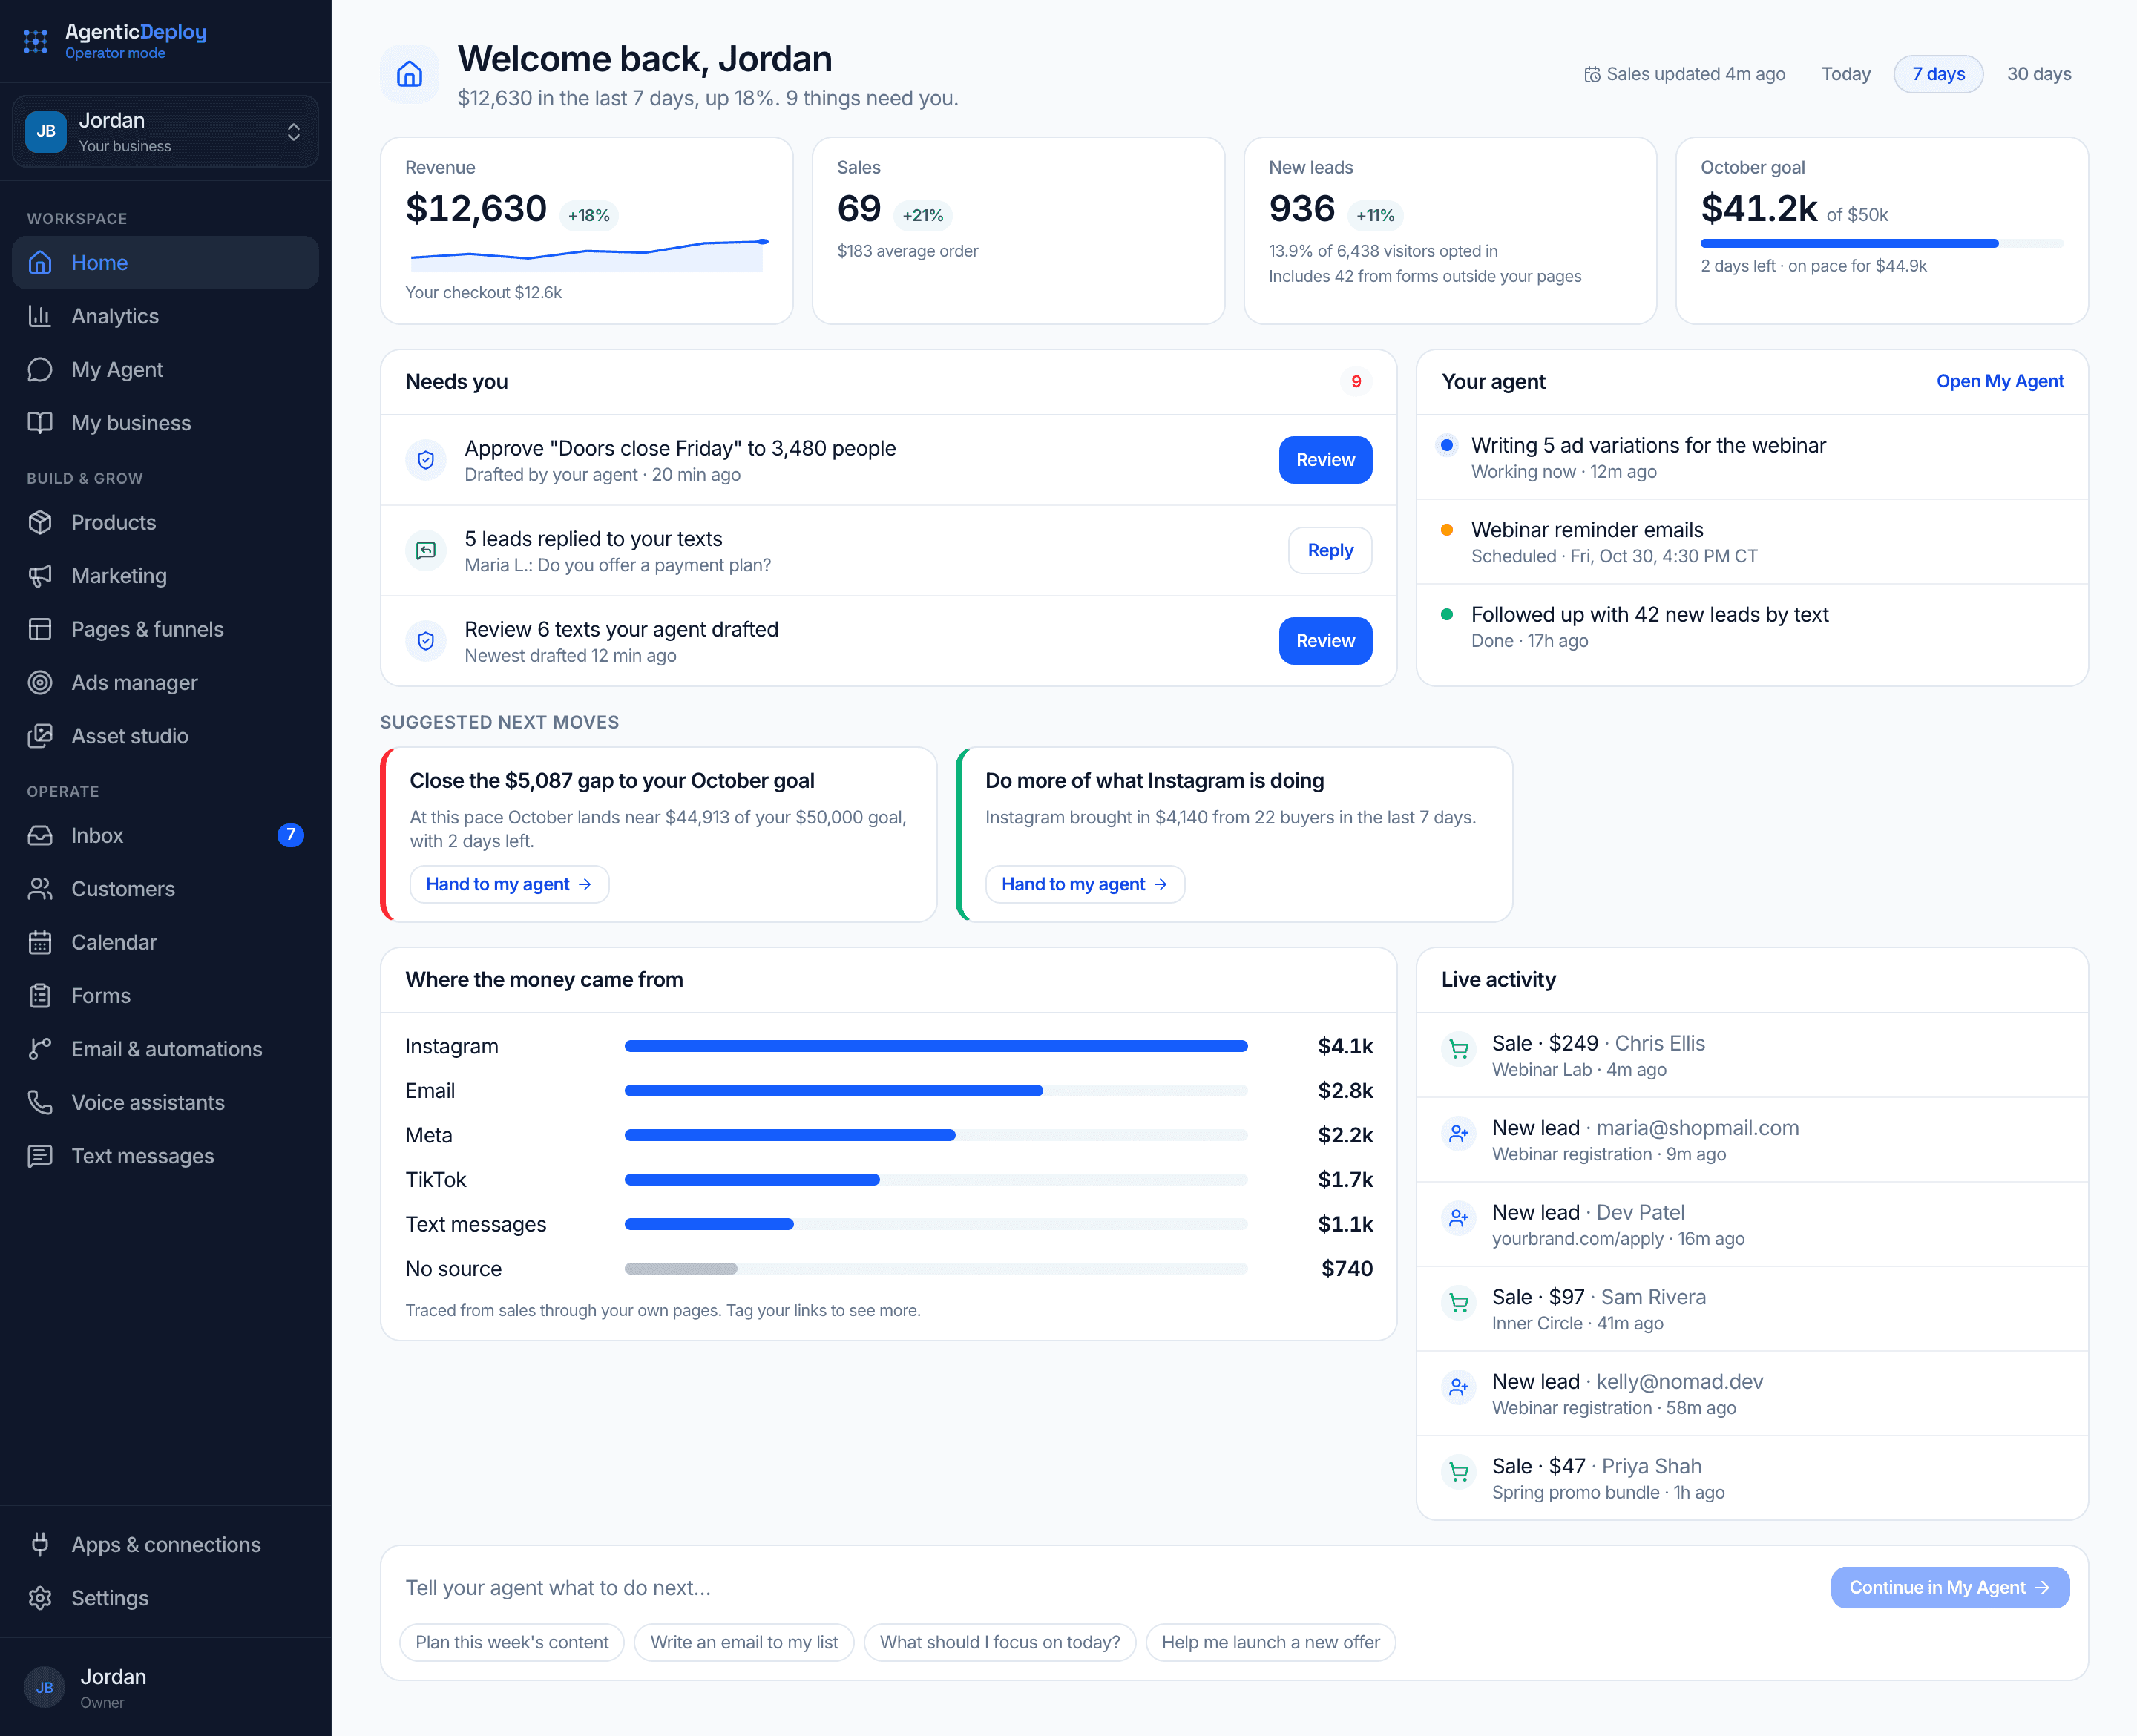This screenshot has width=2137, height=1736.
Task: Click the Forms clipboard icon
Action: point(40,996)
